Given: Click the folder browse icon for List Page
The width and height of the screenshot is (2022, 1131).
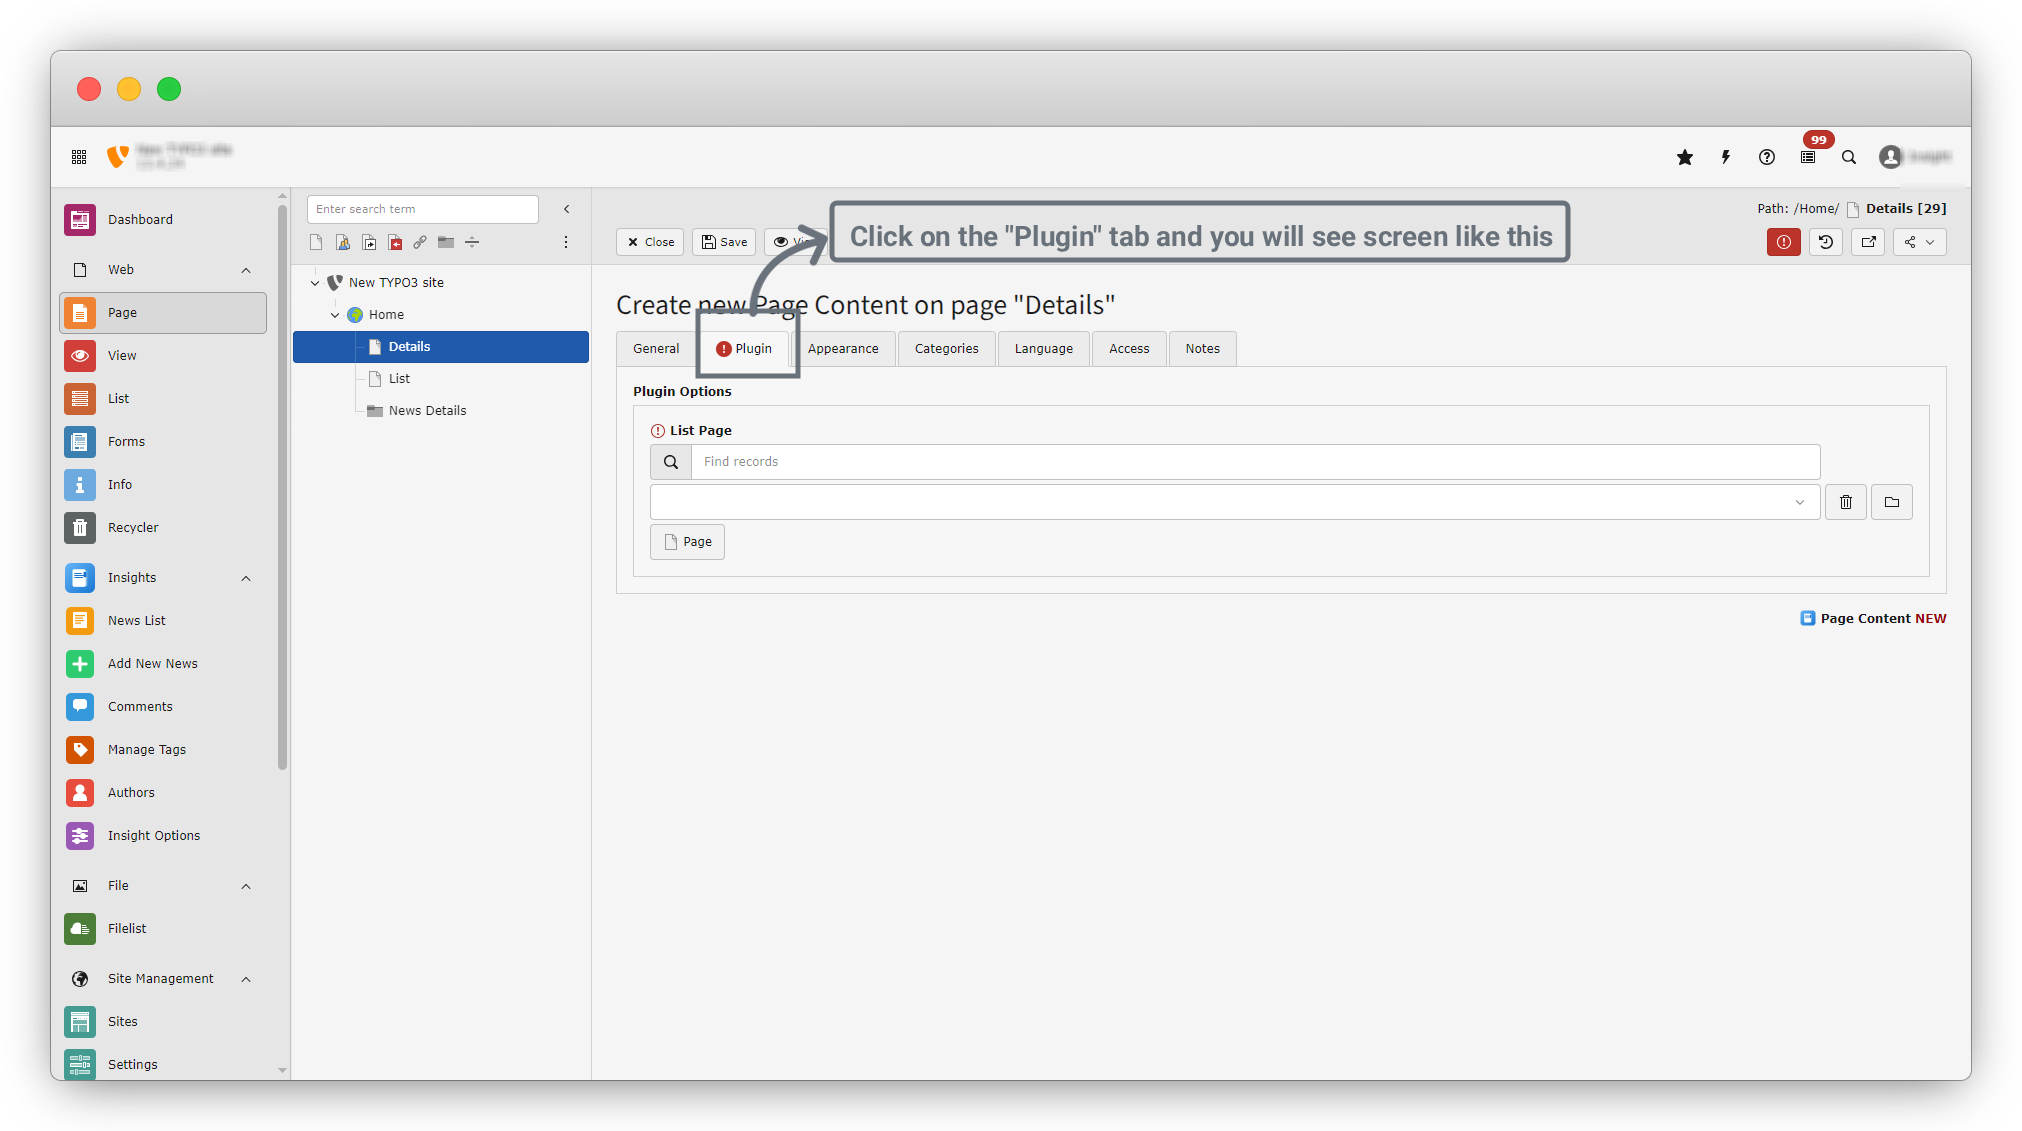Looking at the screenshot, I should tap(1892, 502).
